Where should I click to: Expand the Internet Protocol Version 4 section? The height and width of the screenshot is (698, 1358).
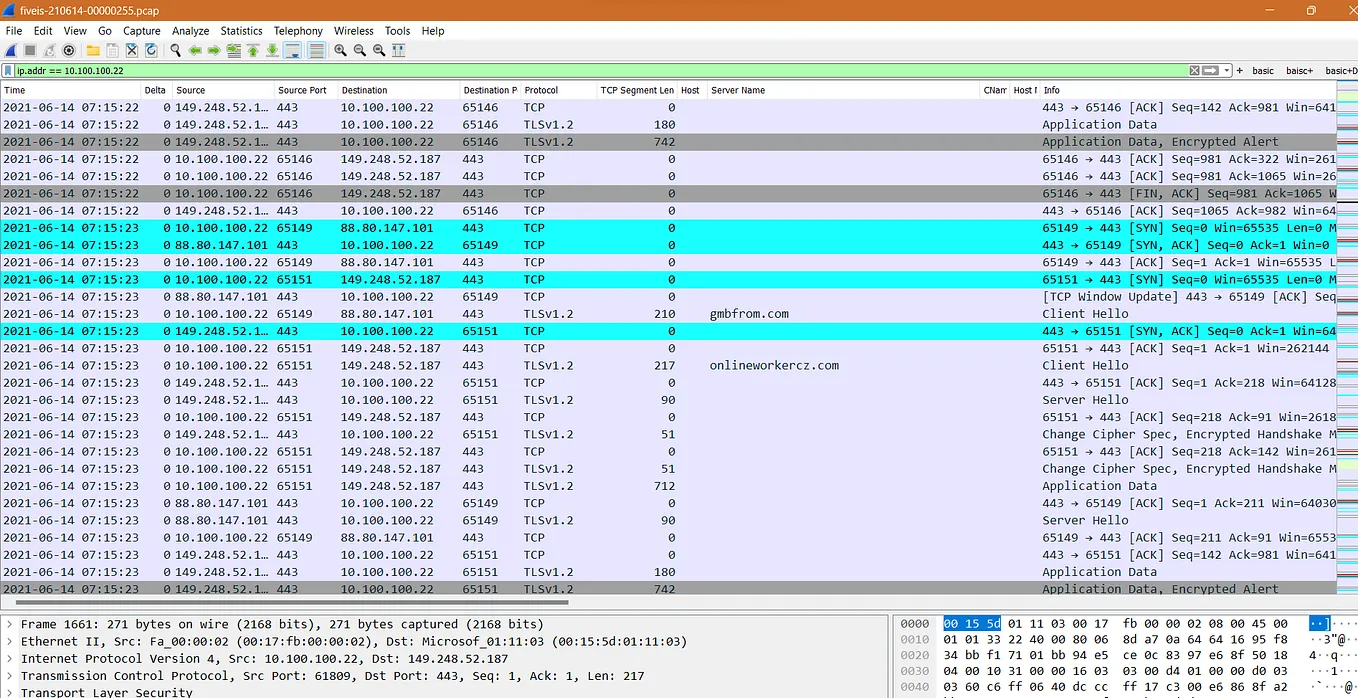pyautogui.click(x=9, y=658)
